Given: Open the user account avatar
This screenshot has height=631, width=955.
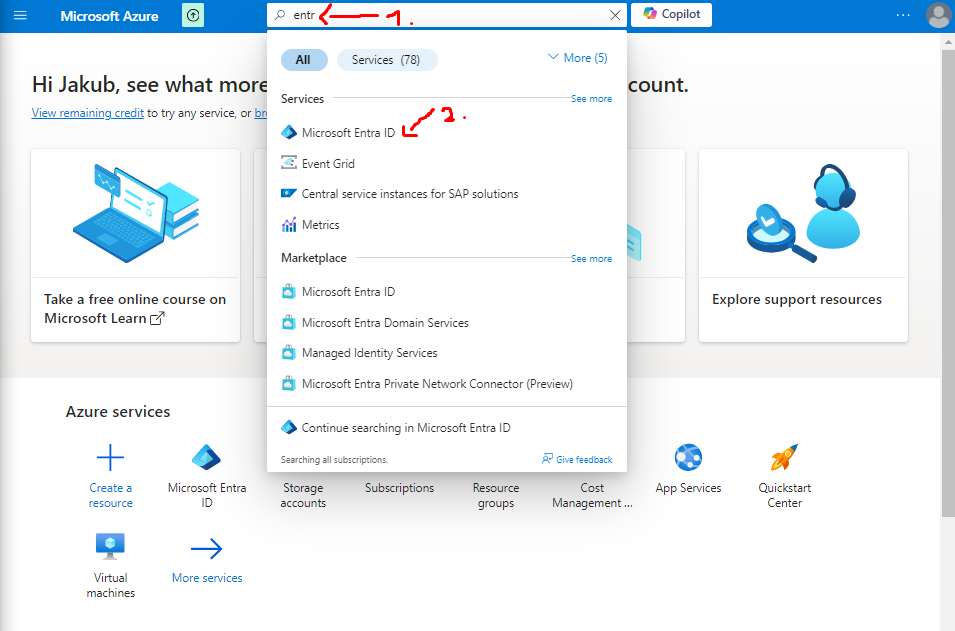Looking at the screenshot, I should click(939, 15).
